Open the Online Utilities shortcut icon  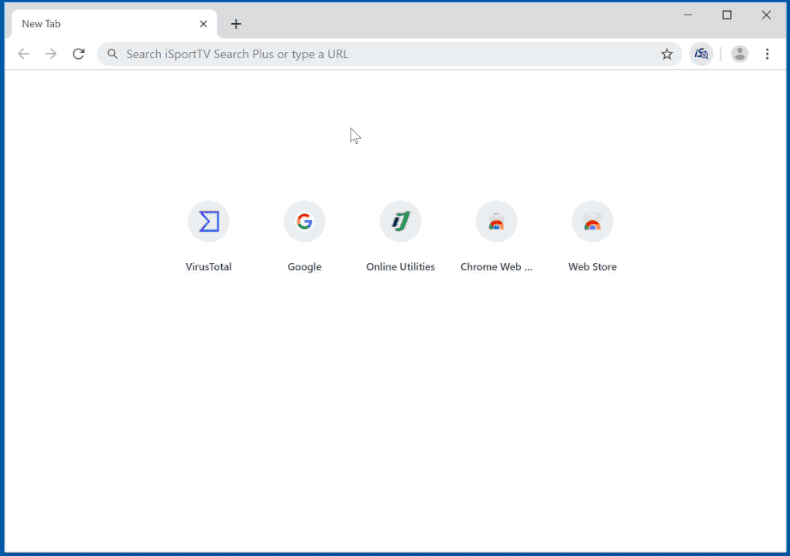click(401, 222)
